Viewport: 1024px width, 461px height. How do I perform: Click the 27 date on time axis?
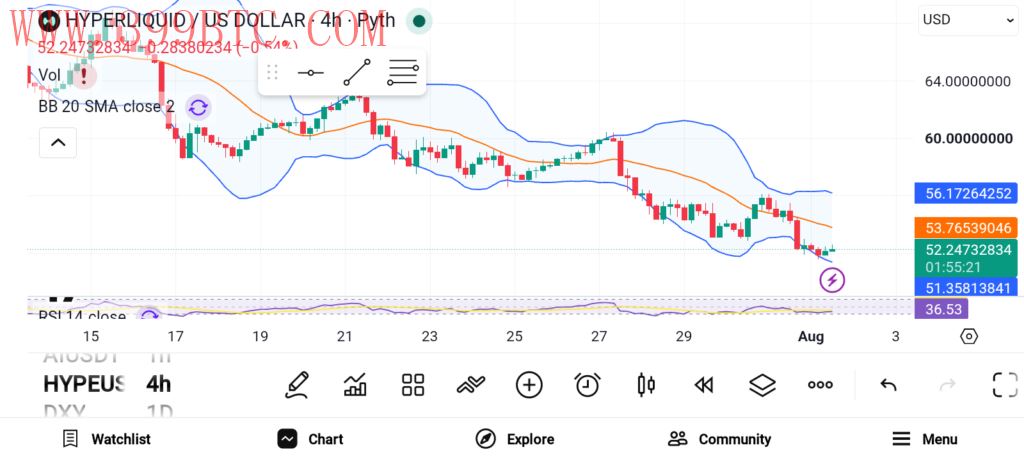pyautogui.click(x=599, y=337)
